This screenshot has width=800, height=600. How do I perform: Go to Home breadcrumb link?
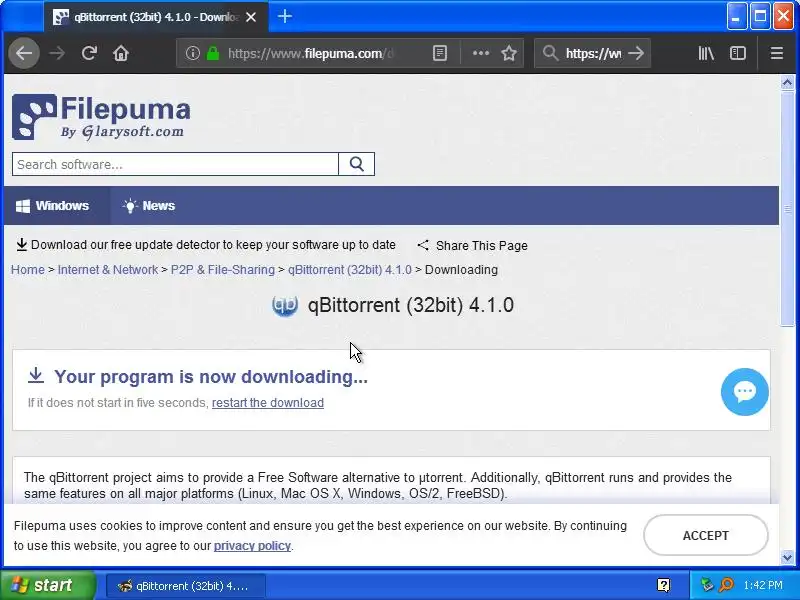pyautogui.click(x=28, y=269)
